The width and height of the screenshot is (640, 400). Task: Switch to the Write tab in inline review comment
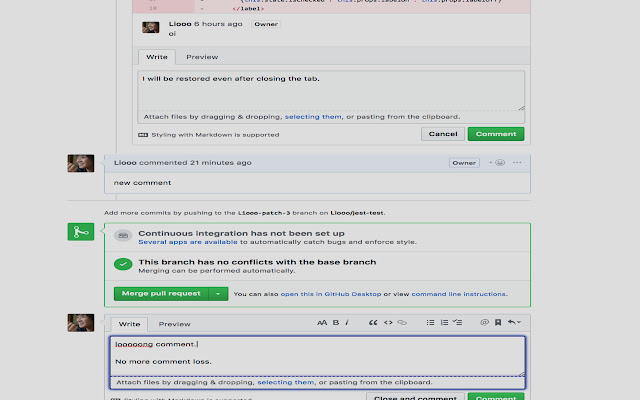pos(157,57)
